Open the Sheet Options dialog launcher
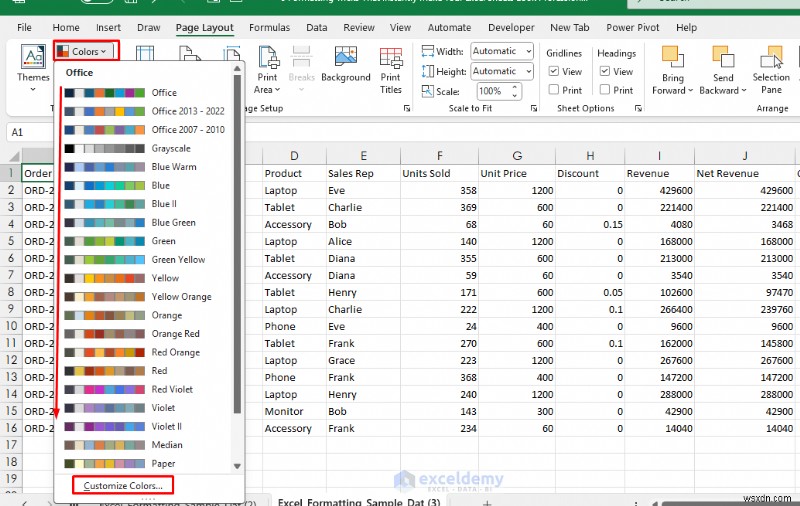 pyautogui.click(x=638, y=108)
